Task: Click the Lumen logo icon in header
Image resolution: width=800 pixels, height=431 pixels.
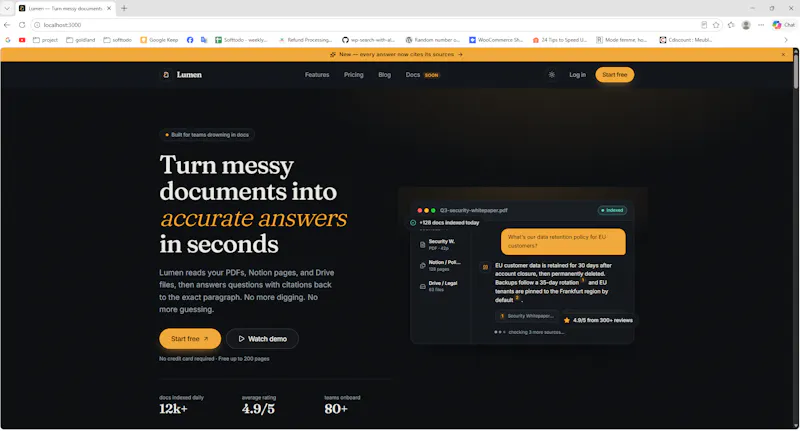Action: (x=166, y=75)
